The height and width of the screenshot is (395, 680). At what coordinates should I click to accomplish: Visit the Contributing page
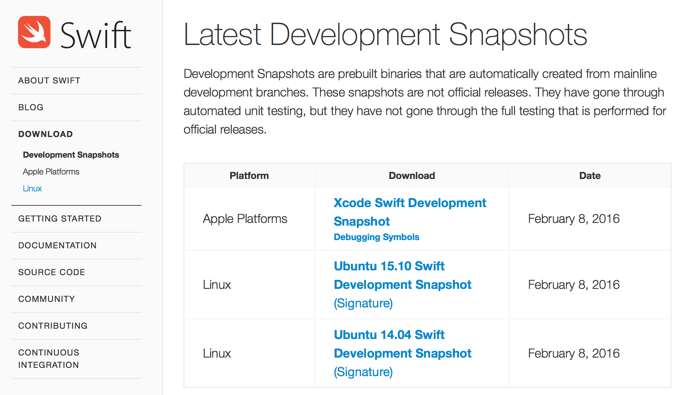click(53, 326)
